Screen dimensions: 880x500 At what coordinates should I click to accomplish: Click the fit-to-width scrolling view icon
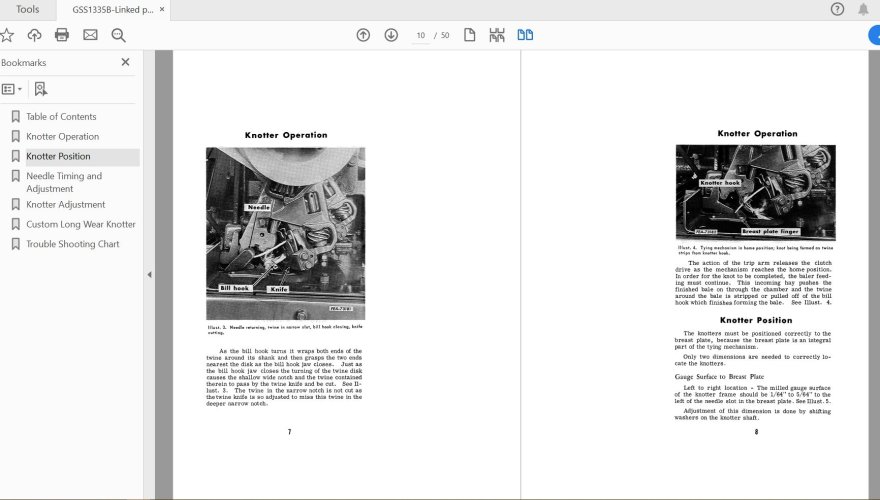[497, 35]
